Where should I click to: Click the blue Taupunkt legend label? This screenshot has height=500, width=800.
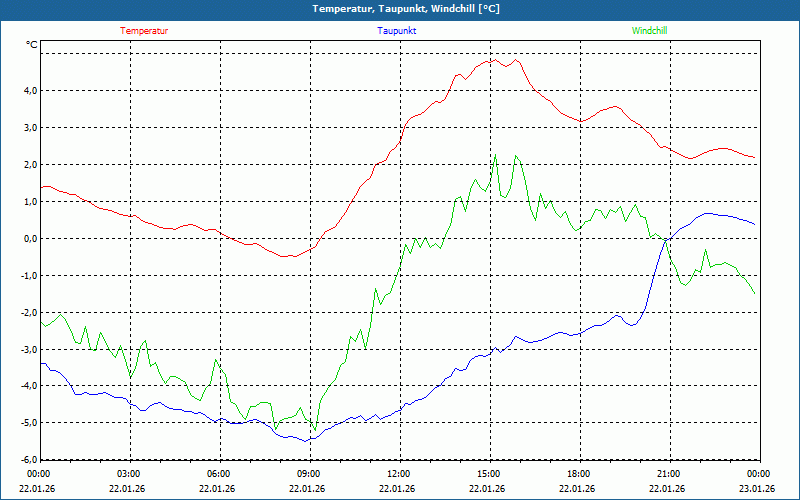click(397, 31)
